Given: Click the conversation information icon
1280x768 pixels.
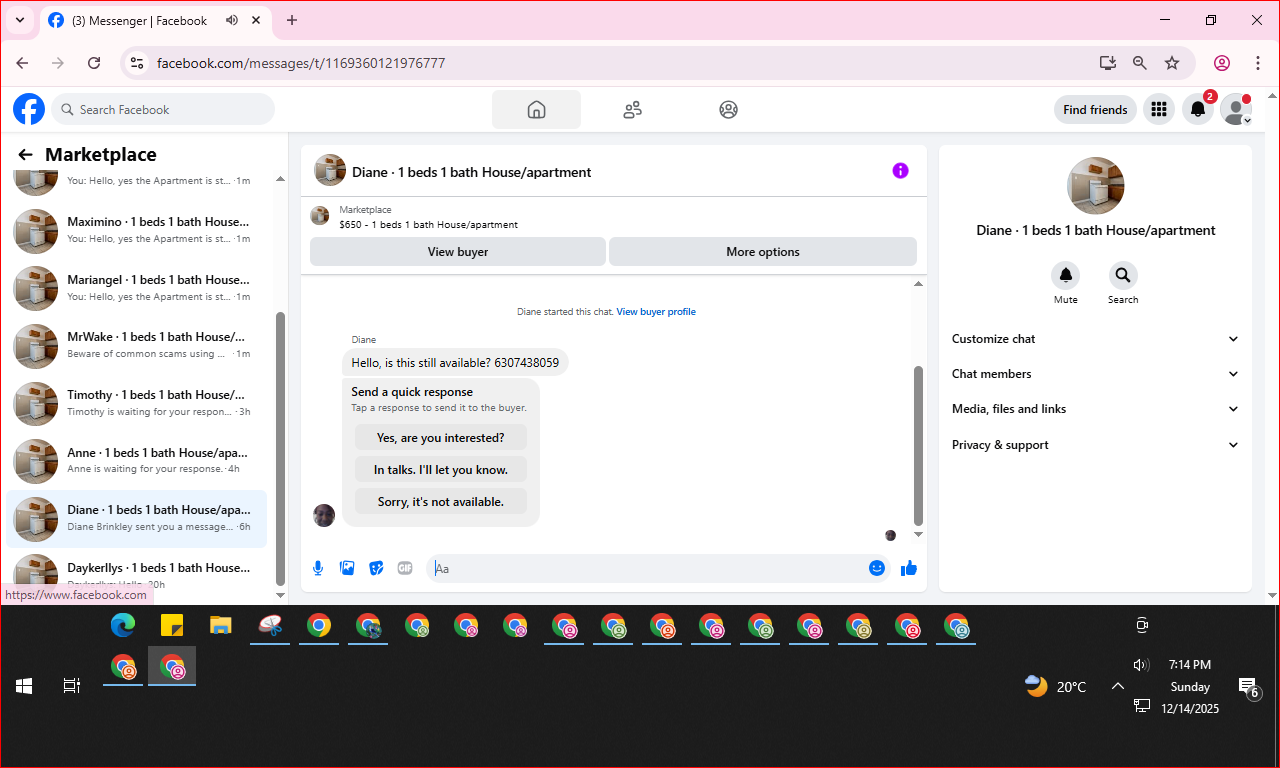Looking at the screenshot, I should 900,171.
